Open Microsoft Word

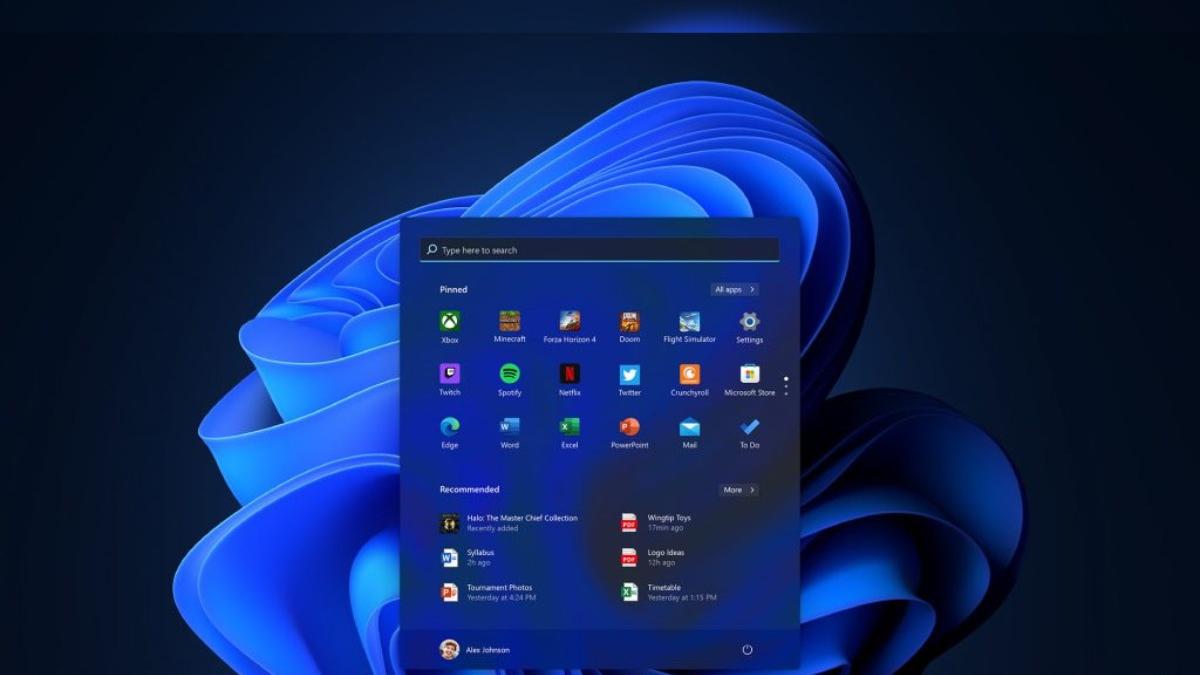(509, 427)
